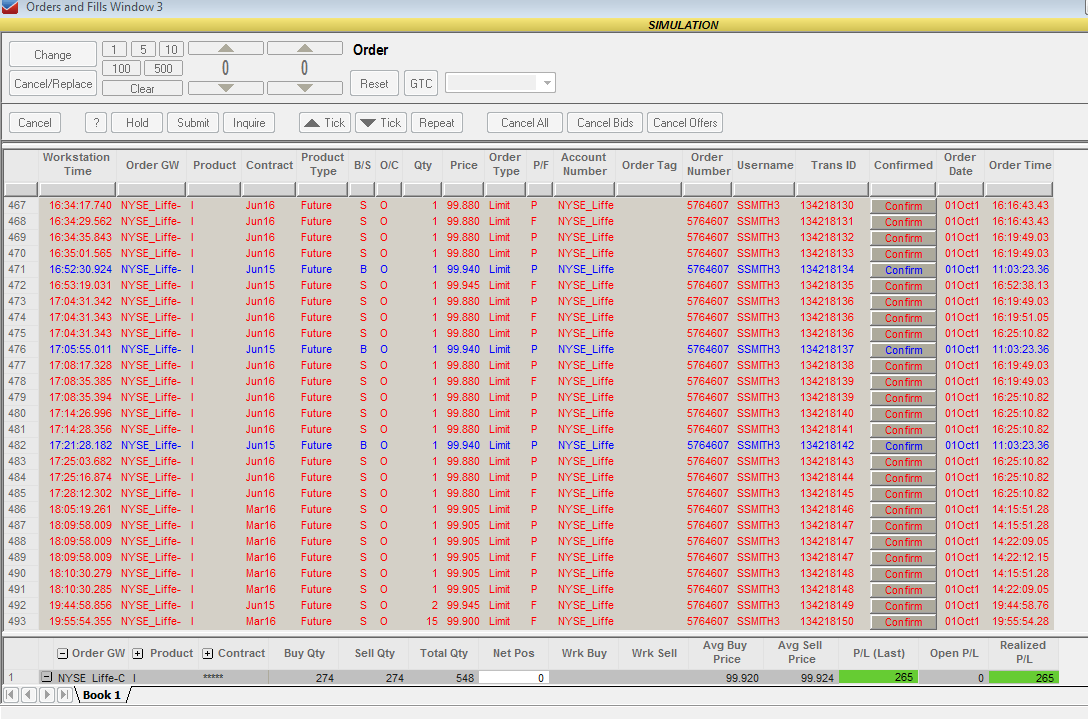Go to next sheet navigation arrow

pos(46,695)
